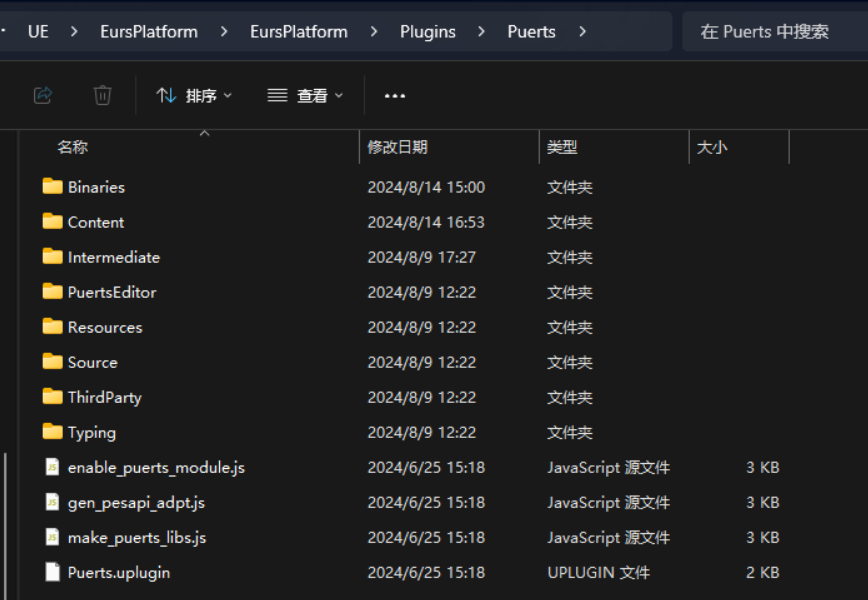Screen dimensions: 868x600
Task: Click the 2 KB size of Puerts.uplugin
Action: 762,572
